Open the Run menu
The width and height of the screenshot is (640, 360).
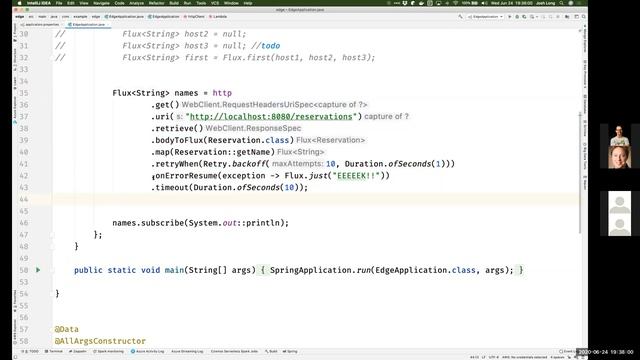click(x=187, y=3)
